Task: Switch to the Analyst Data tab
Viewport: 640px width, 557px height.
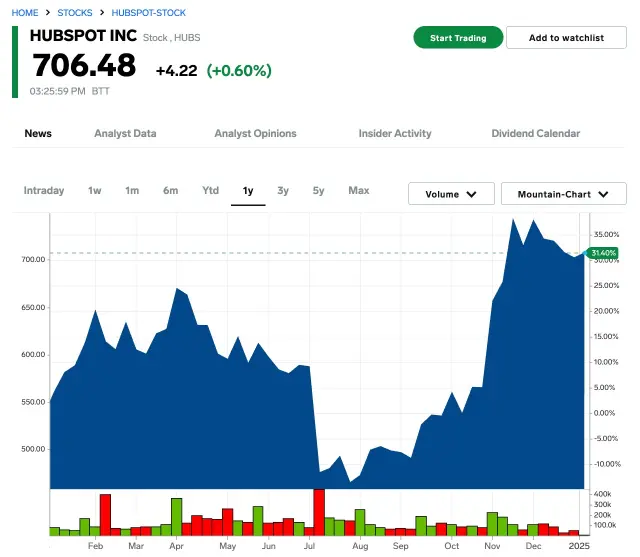Action: tap(125, 133)
